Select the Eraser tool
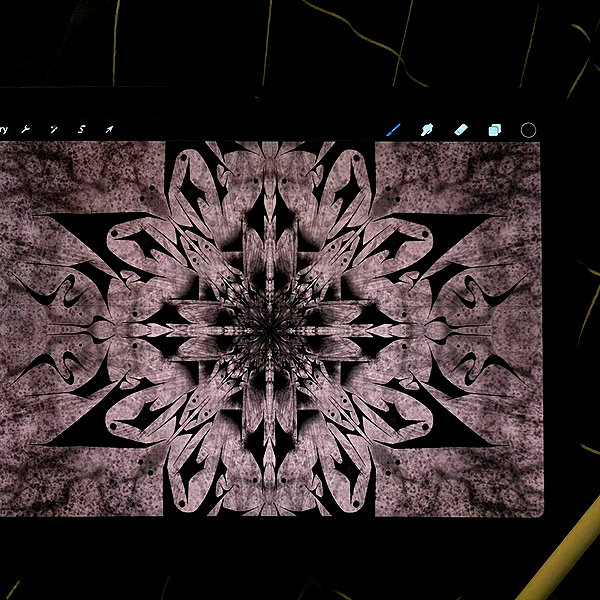The image size is (600, 600). [x=461, y=130]
